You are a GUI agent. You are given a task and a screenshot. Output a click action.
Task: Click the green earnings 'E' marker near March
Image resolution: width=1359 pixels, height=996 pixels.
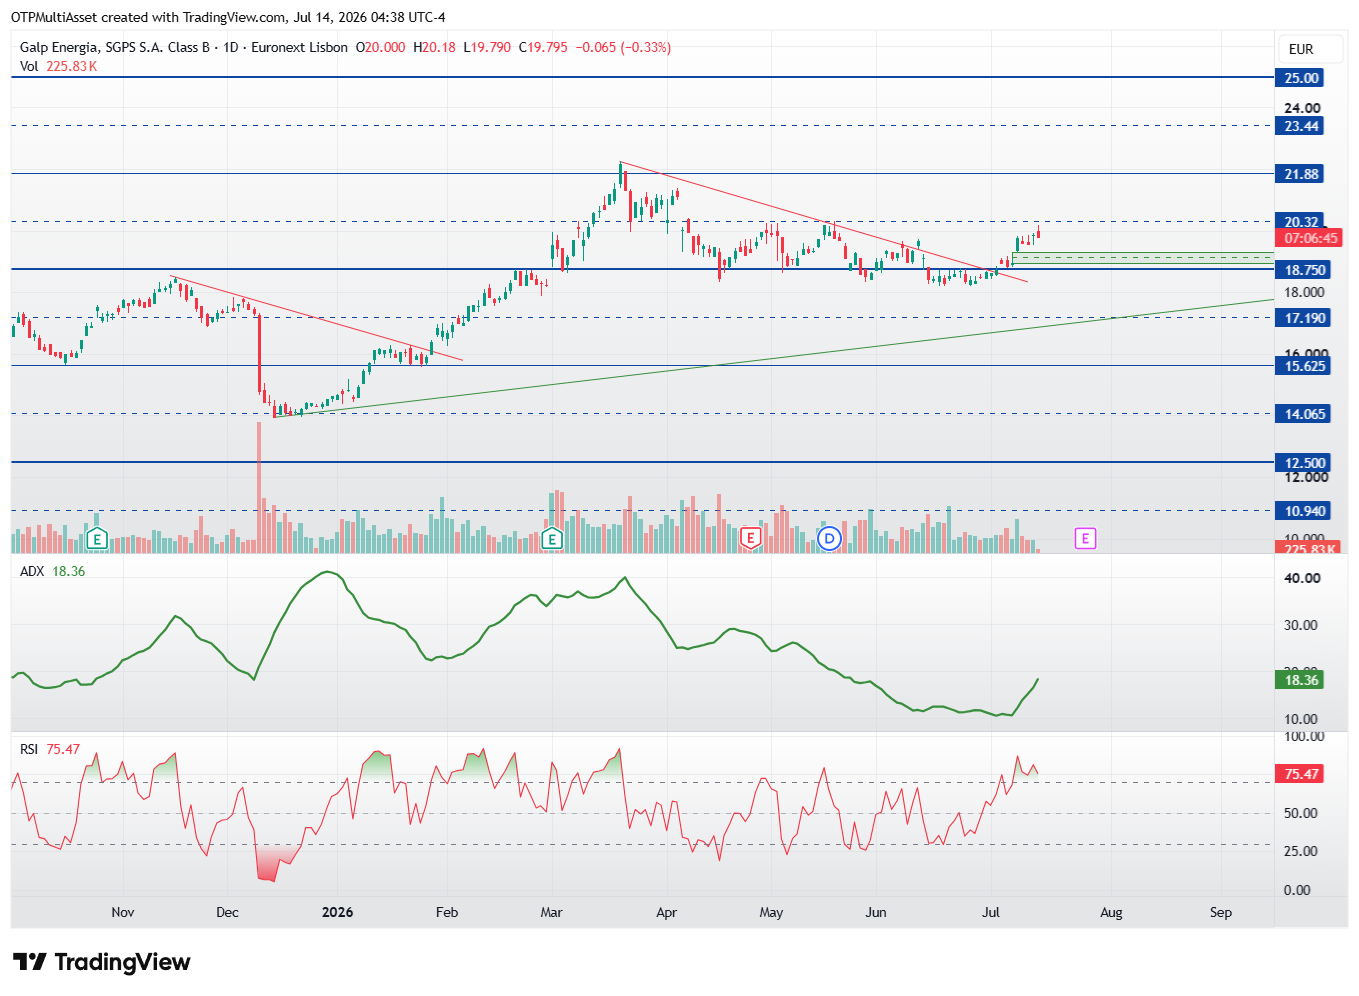tap(552, 539)
